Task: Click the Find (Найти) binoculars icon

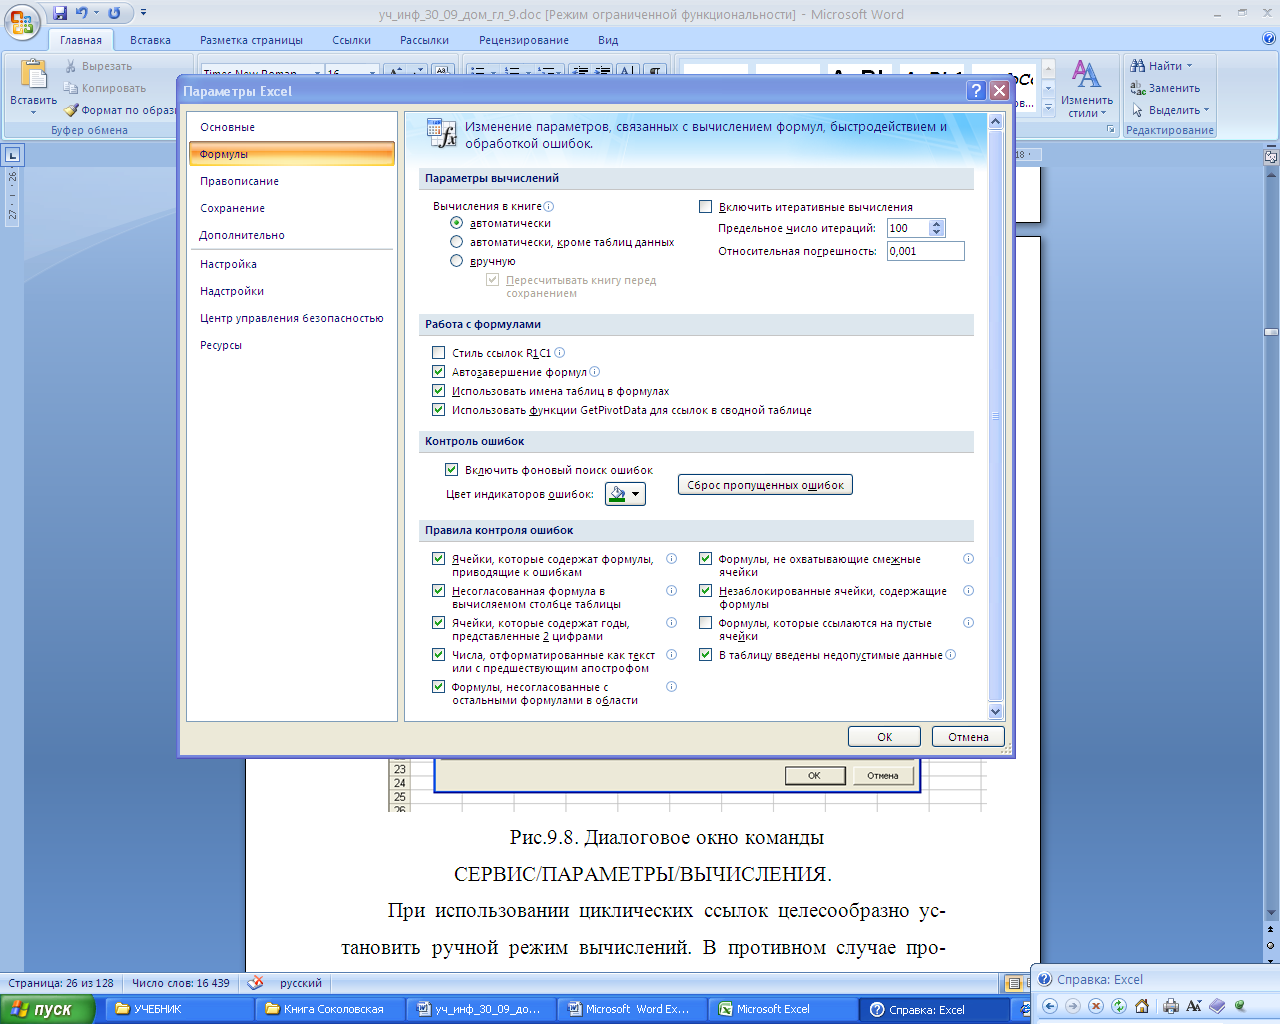Action: [x=1138, y=66]
